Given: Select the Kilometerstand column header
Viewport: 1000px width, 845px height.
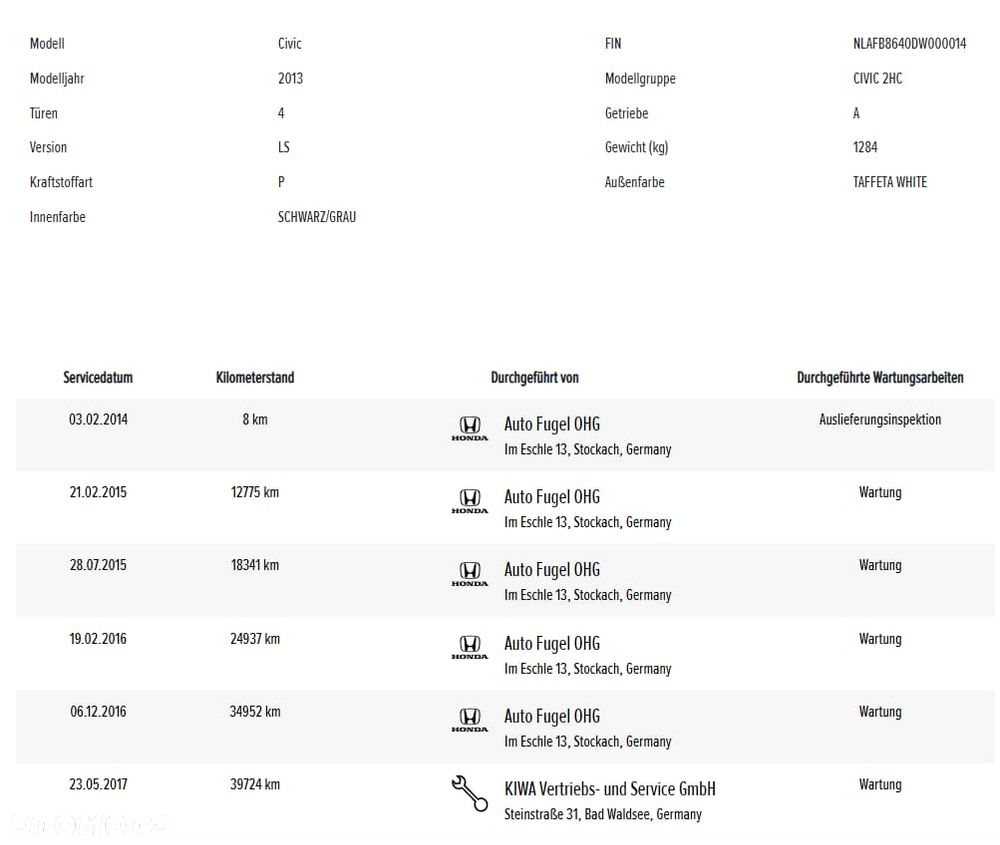Looking at the screenshot, I should [x=255, y=378].
